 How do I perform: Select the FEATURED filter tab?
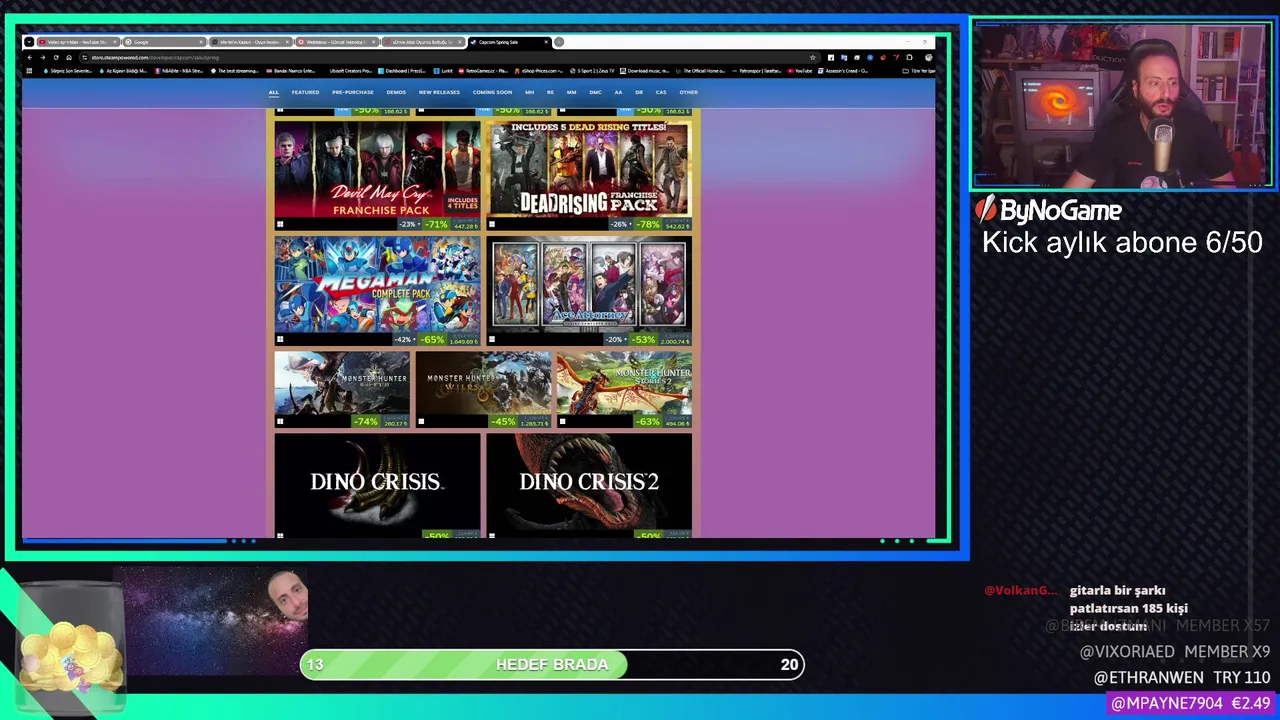305,92
